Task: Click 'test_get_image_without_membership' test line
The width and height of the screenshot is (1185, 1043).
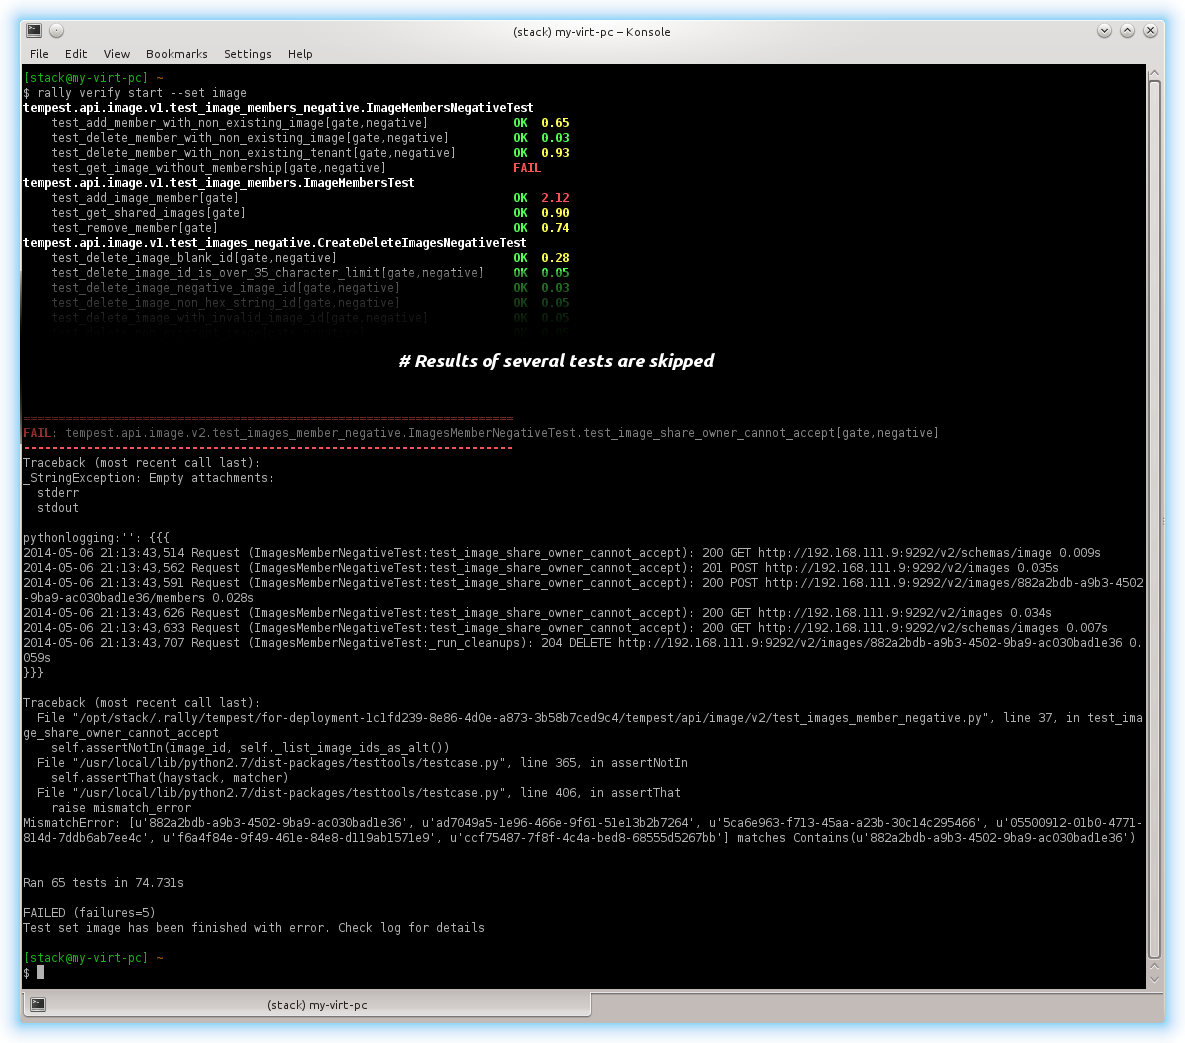Action: point(218,168)
